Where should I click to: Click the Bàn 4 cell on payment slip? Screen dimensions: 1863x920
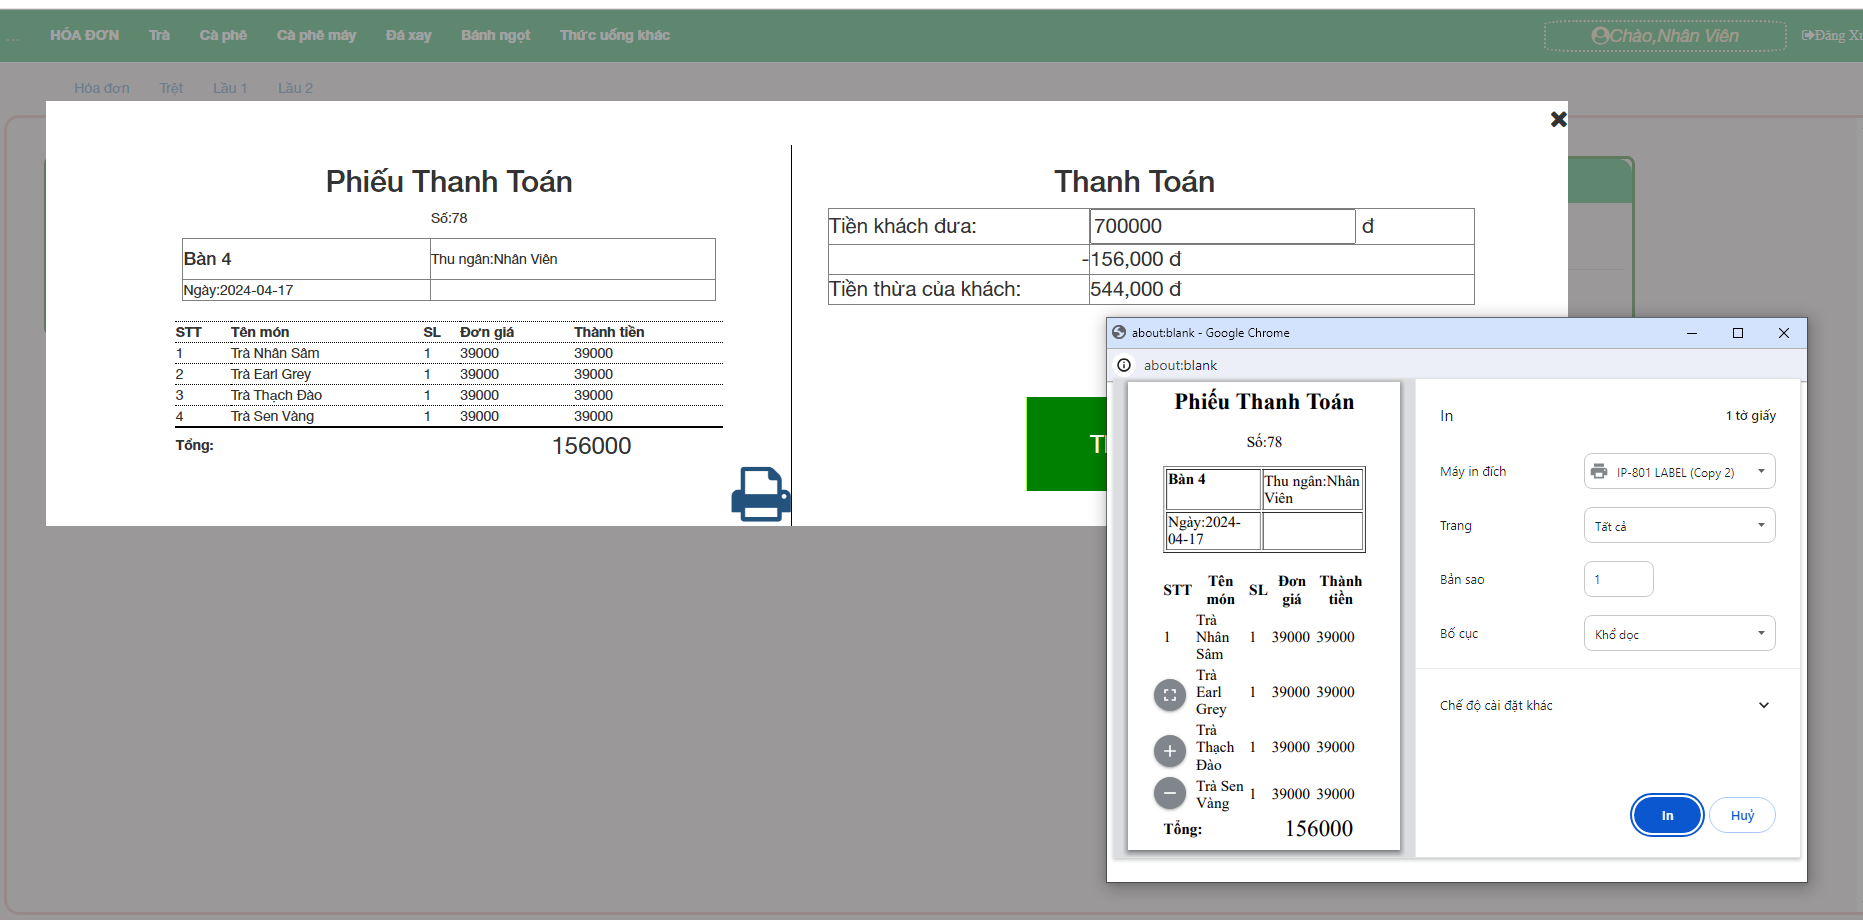pos(306,259)
